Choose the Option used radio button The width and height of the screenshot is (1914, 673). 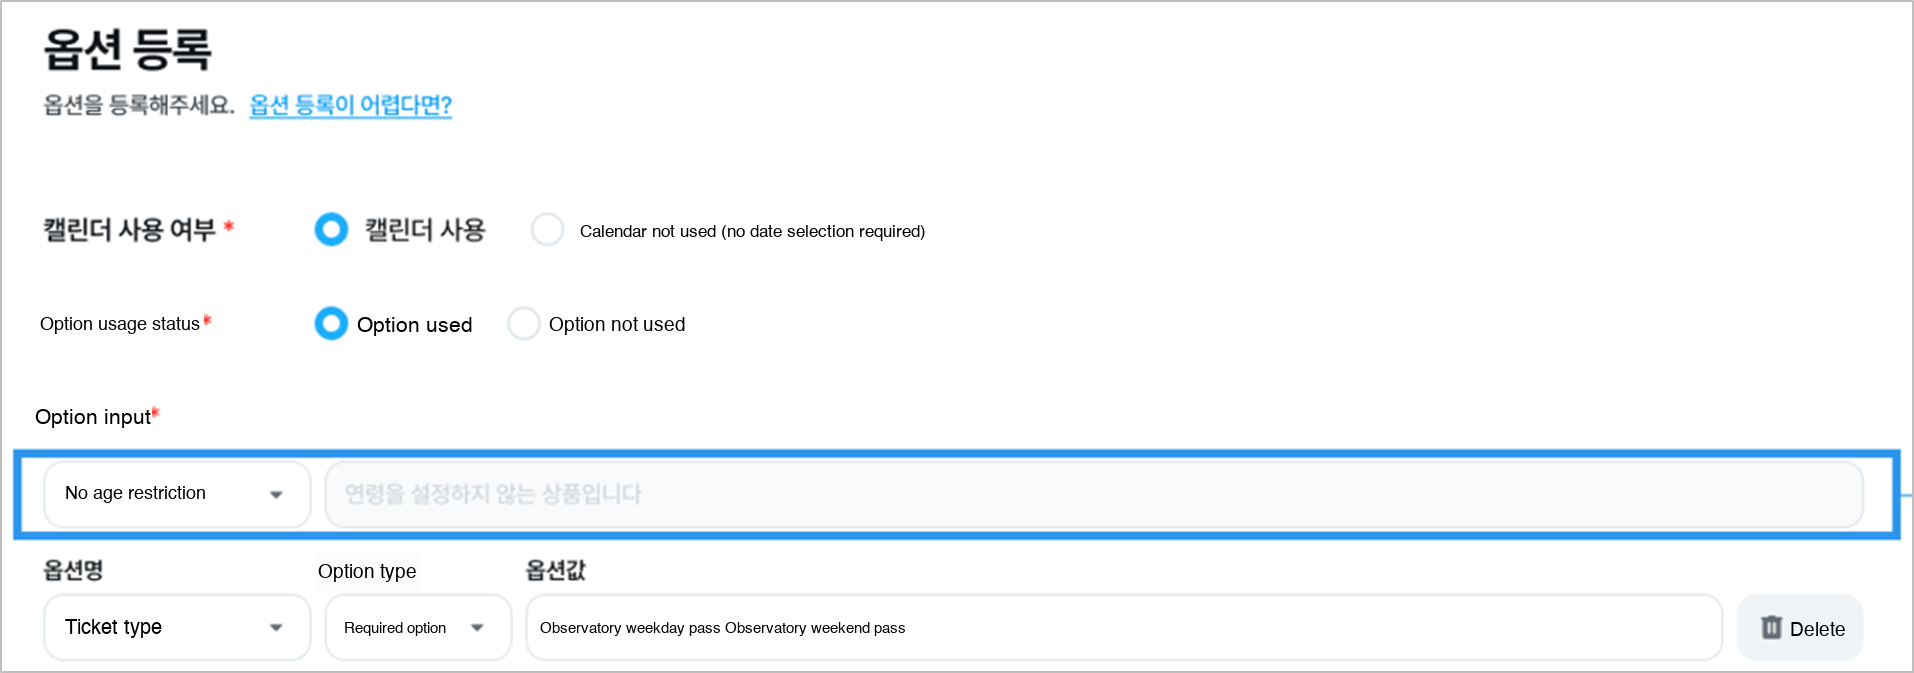(x=331, y=323)
